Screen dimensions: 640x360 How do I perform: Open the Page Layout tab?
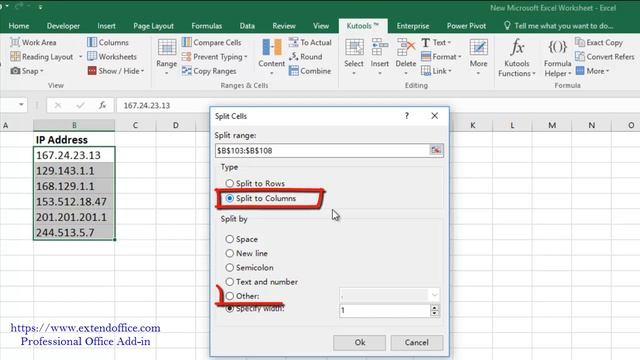pyautogui.click(x=153, y=26)
